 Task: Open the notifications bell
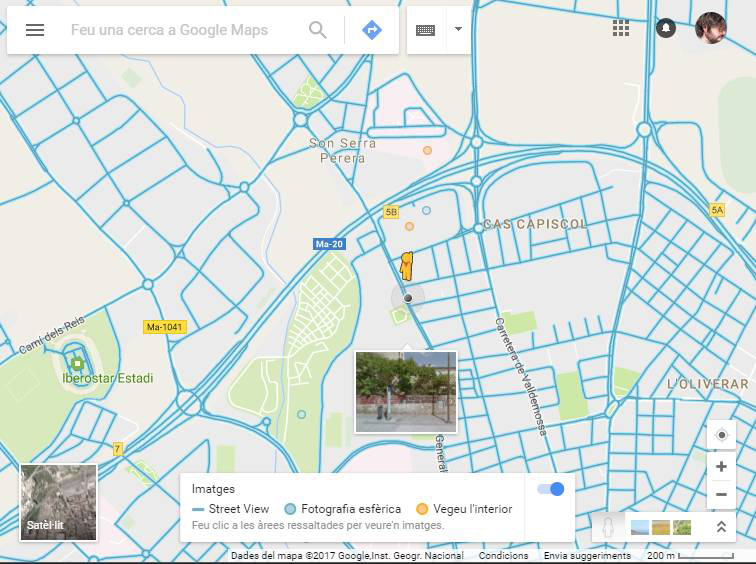(x=666, y=28)
